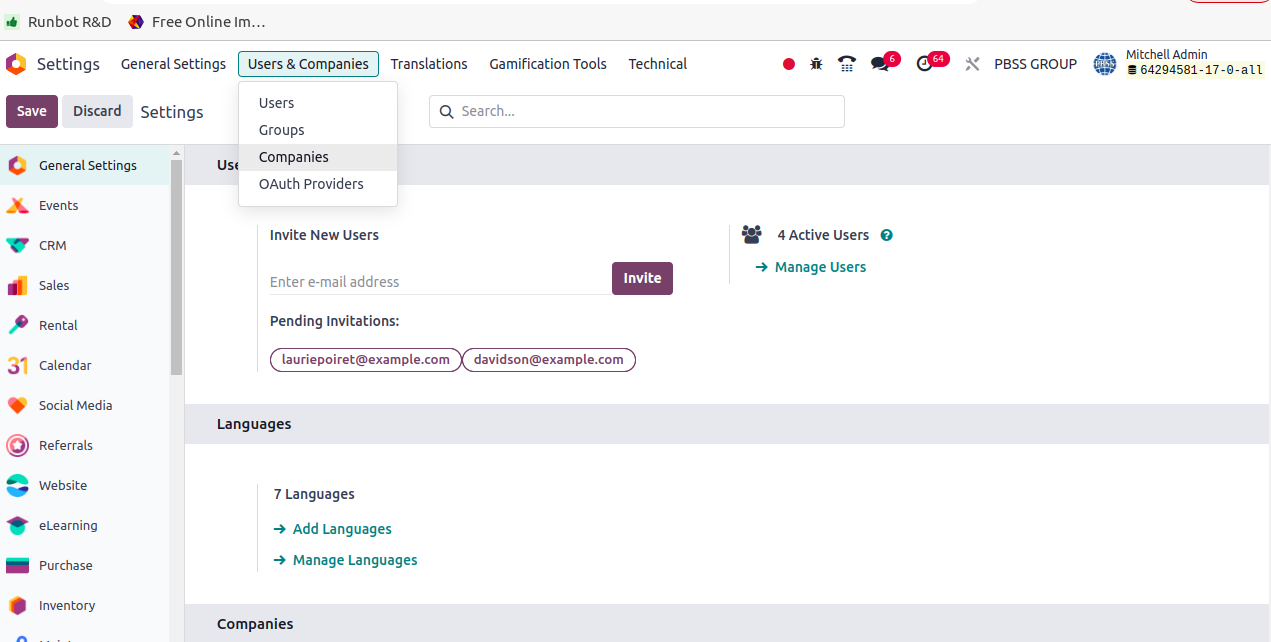Select CRM in the sidebar
1271x642 pixels.
click(x=85, y=245)
